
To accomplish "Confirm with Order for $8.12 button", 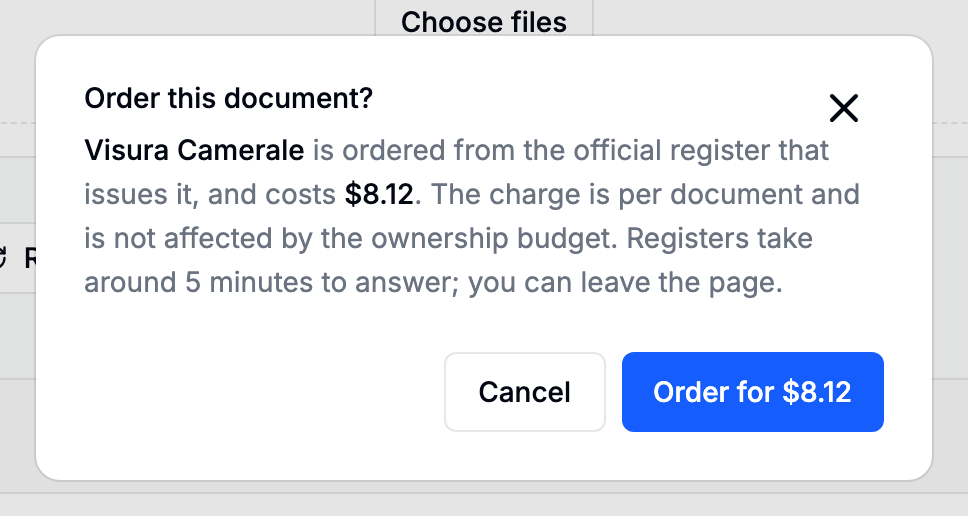I will coord(753,392).
